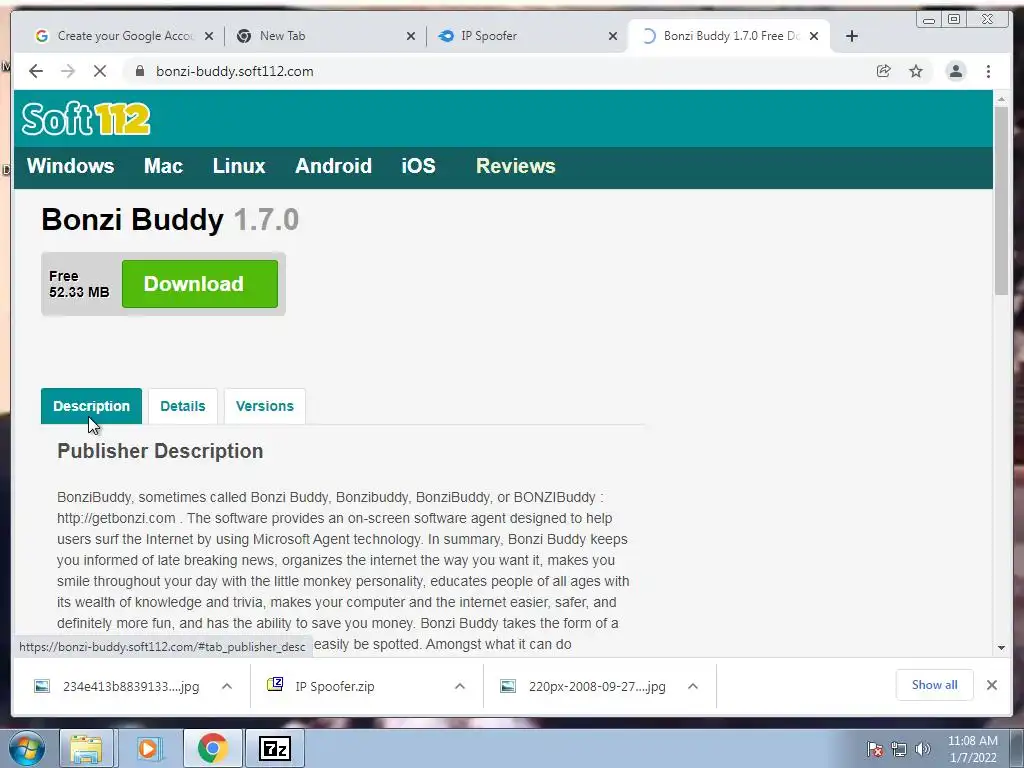Click the lock icon in the address bar
Screen dimensions: 1024x768
click(x=140, y=71)
